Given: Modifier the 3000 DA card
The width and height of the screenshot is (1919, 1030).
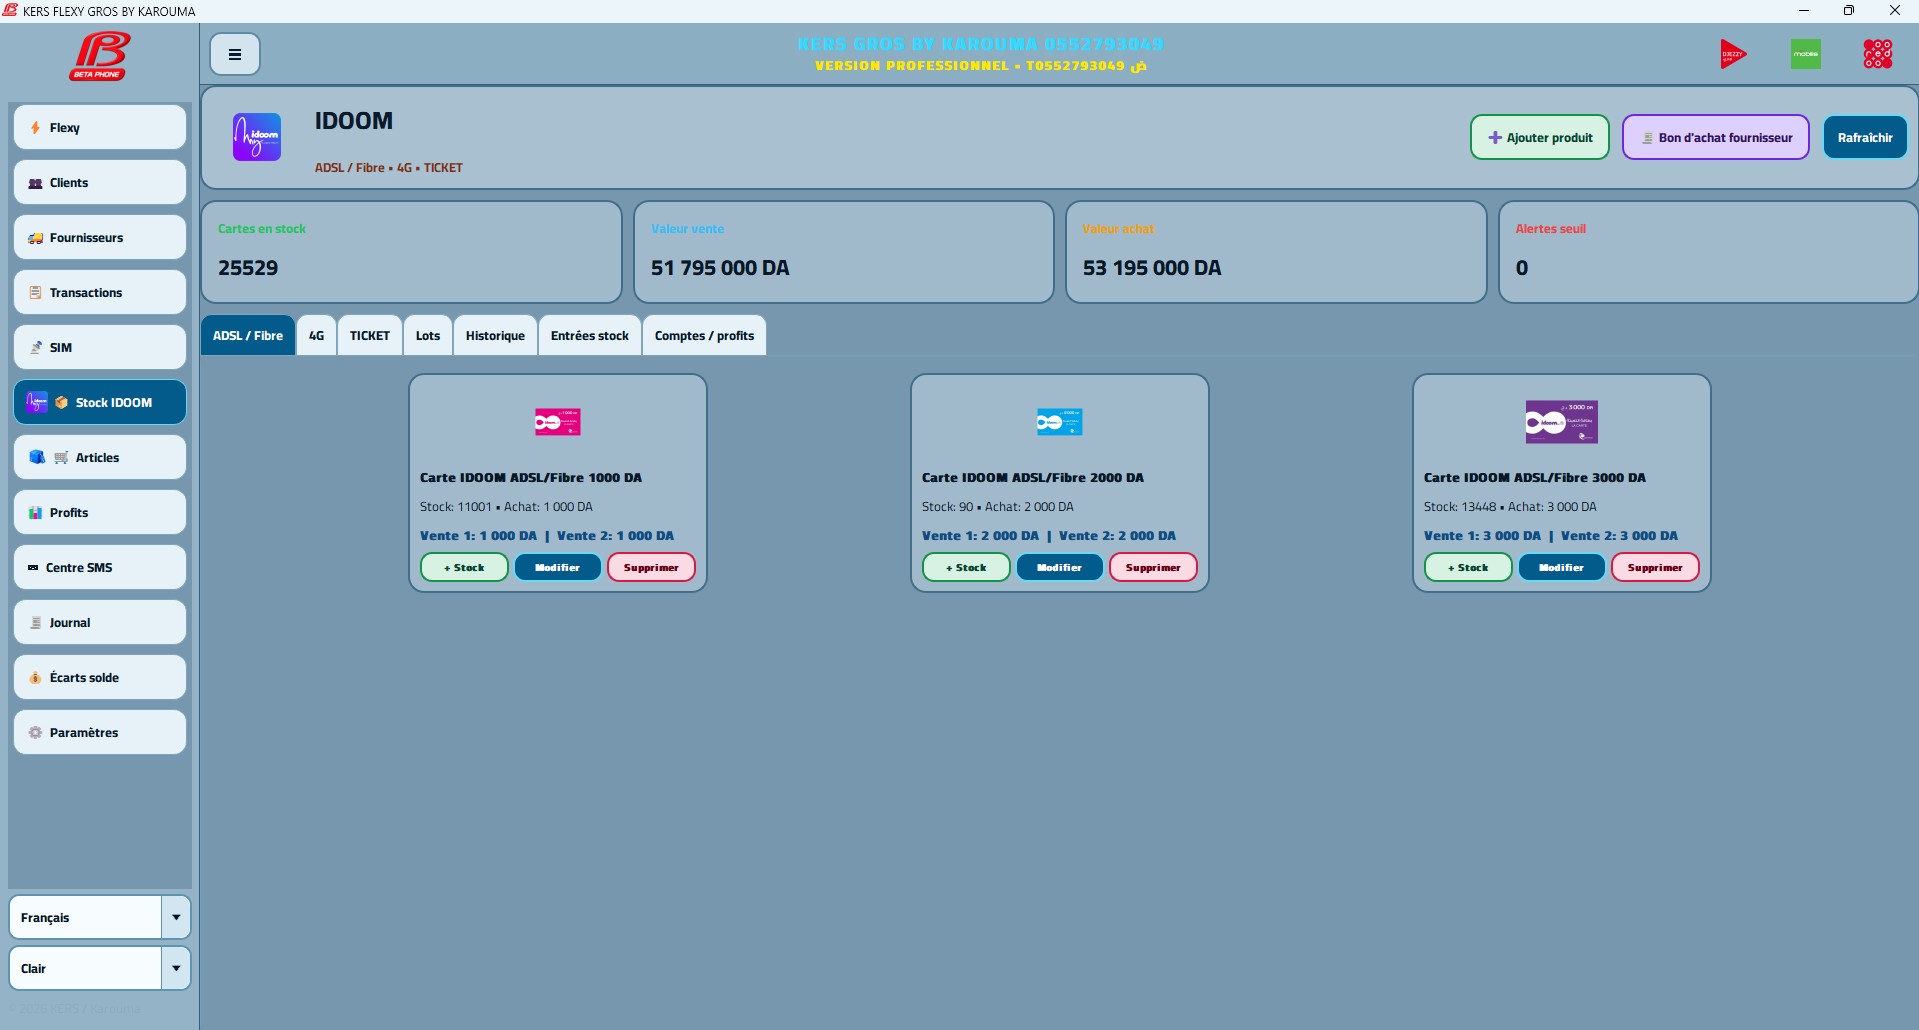Looking at the screenshot, I should click(1562, 567).
